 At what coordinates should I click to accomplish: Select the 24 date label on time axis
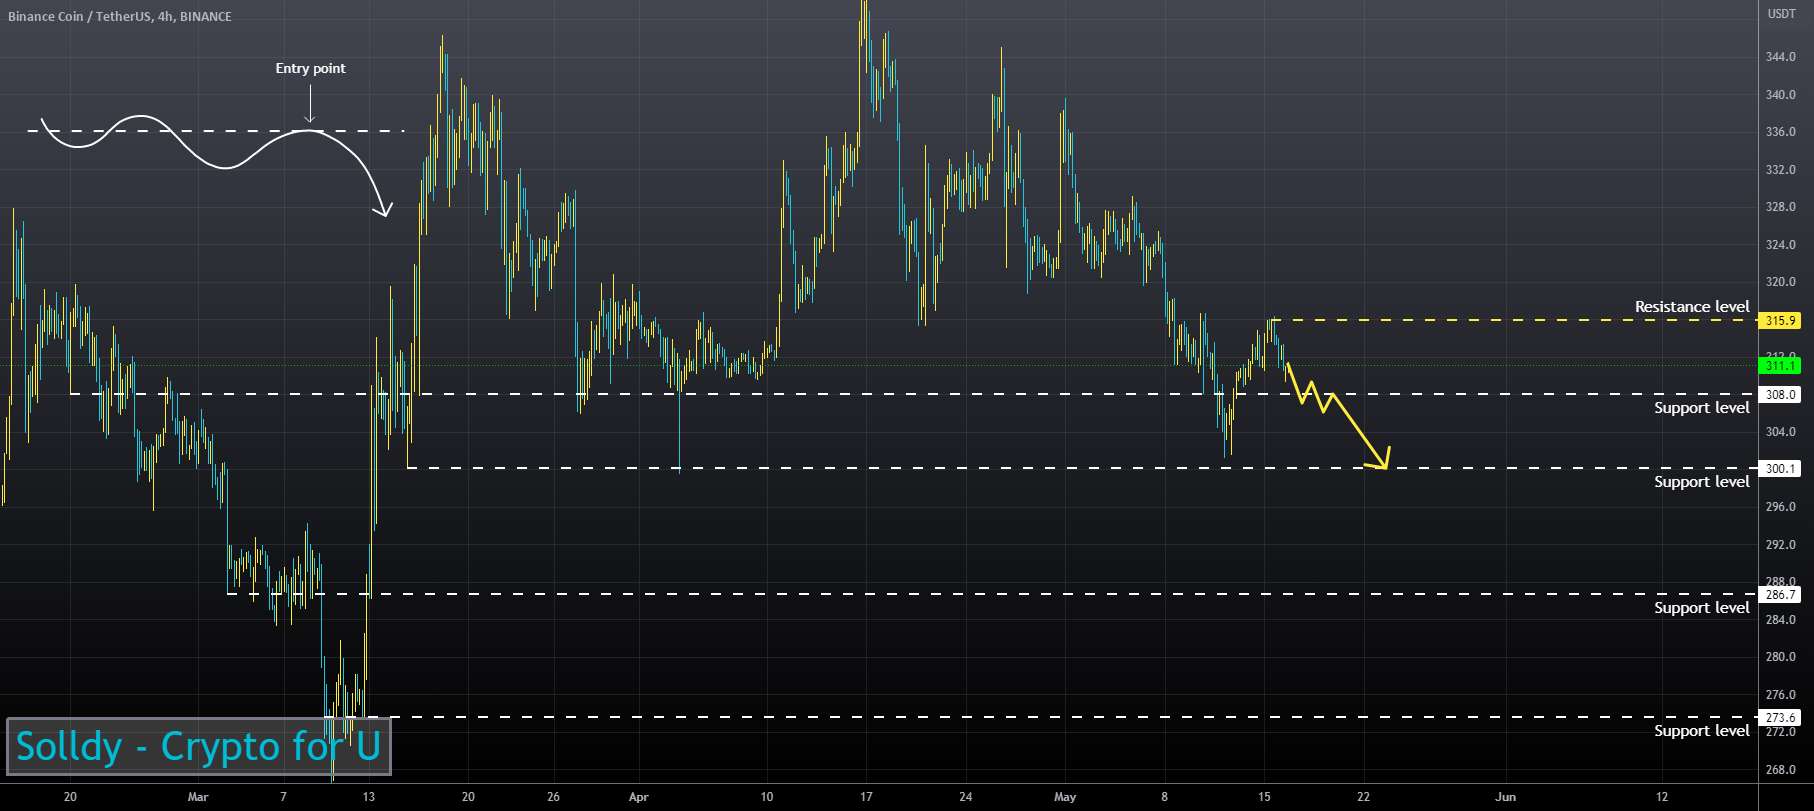965,797
